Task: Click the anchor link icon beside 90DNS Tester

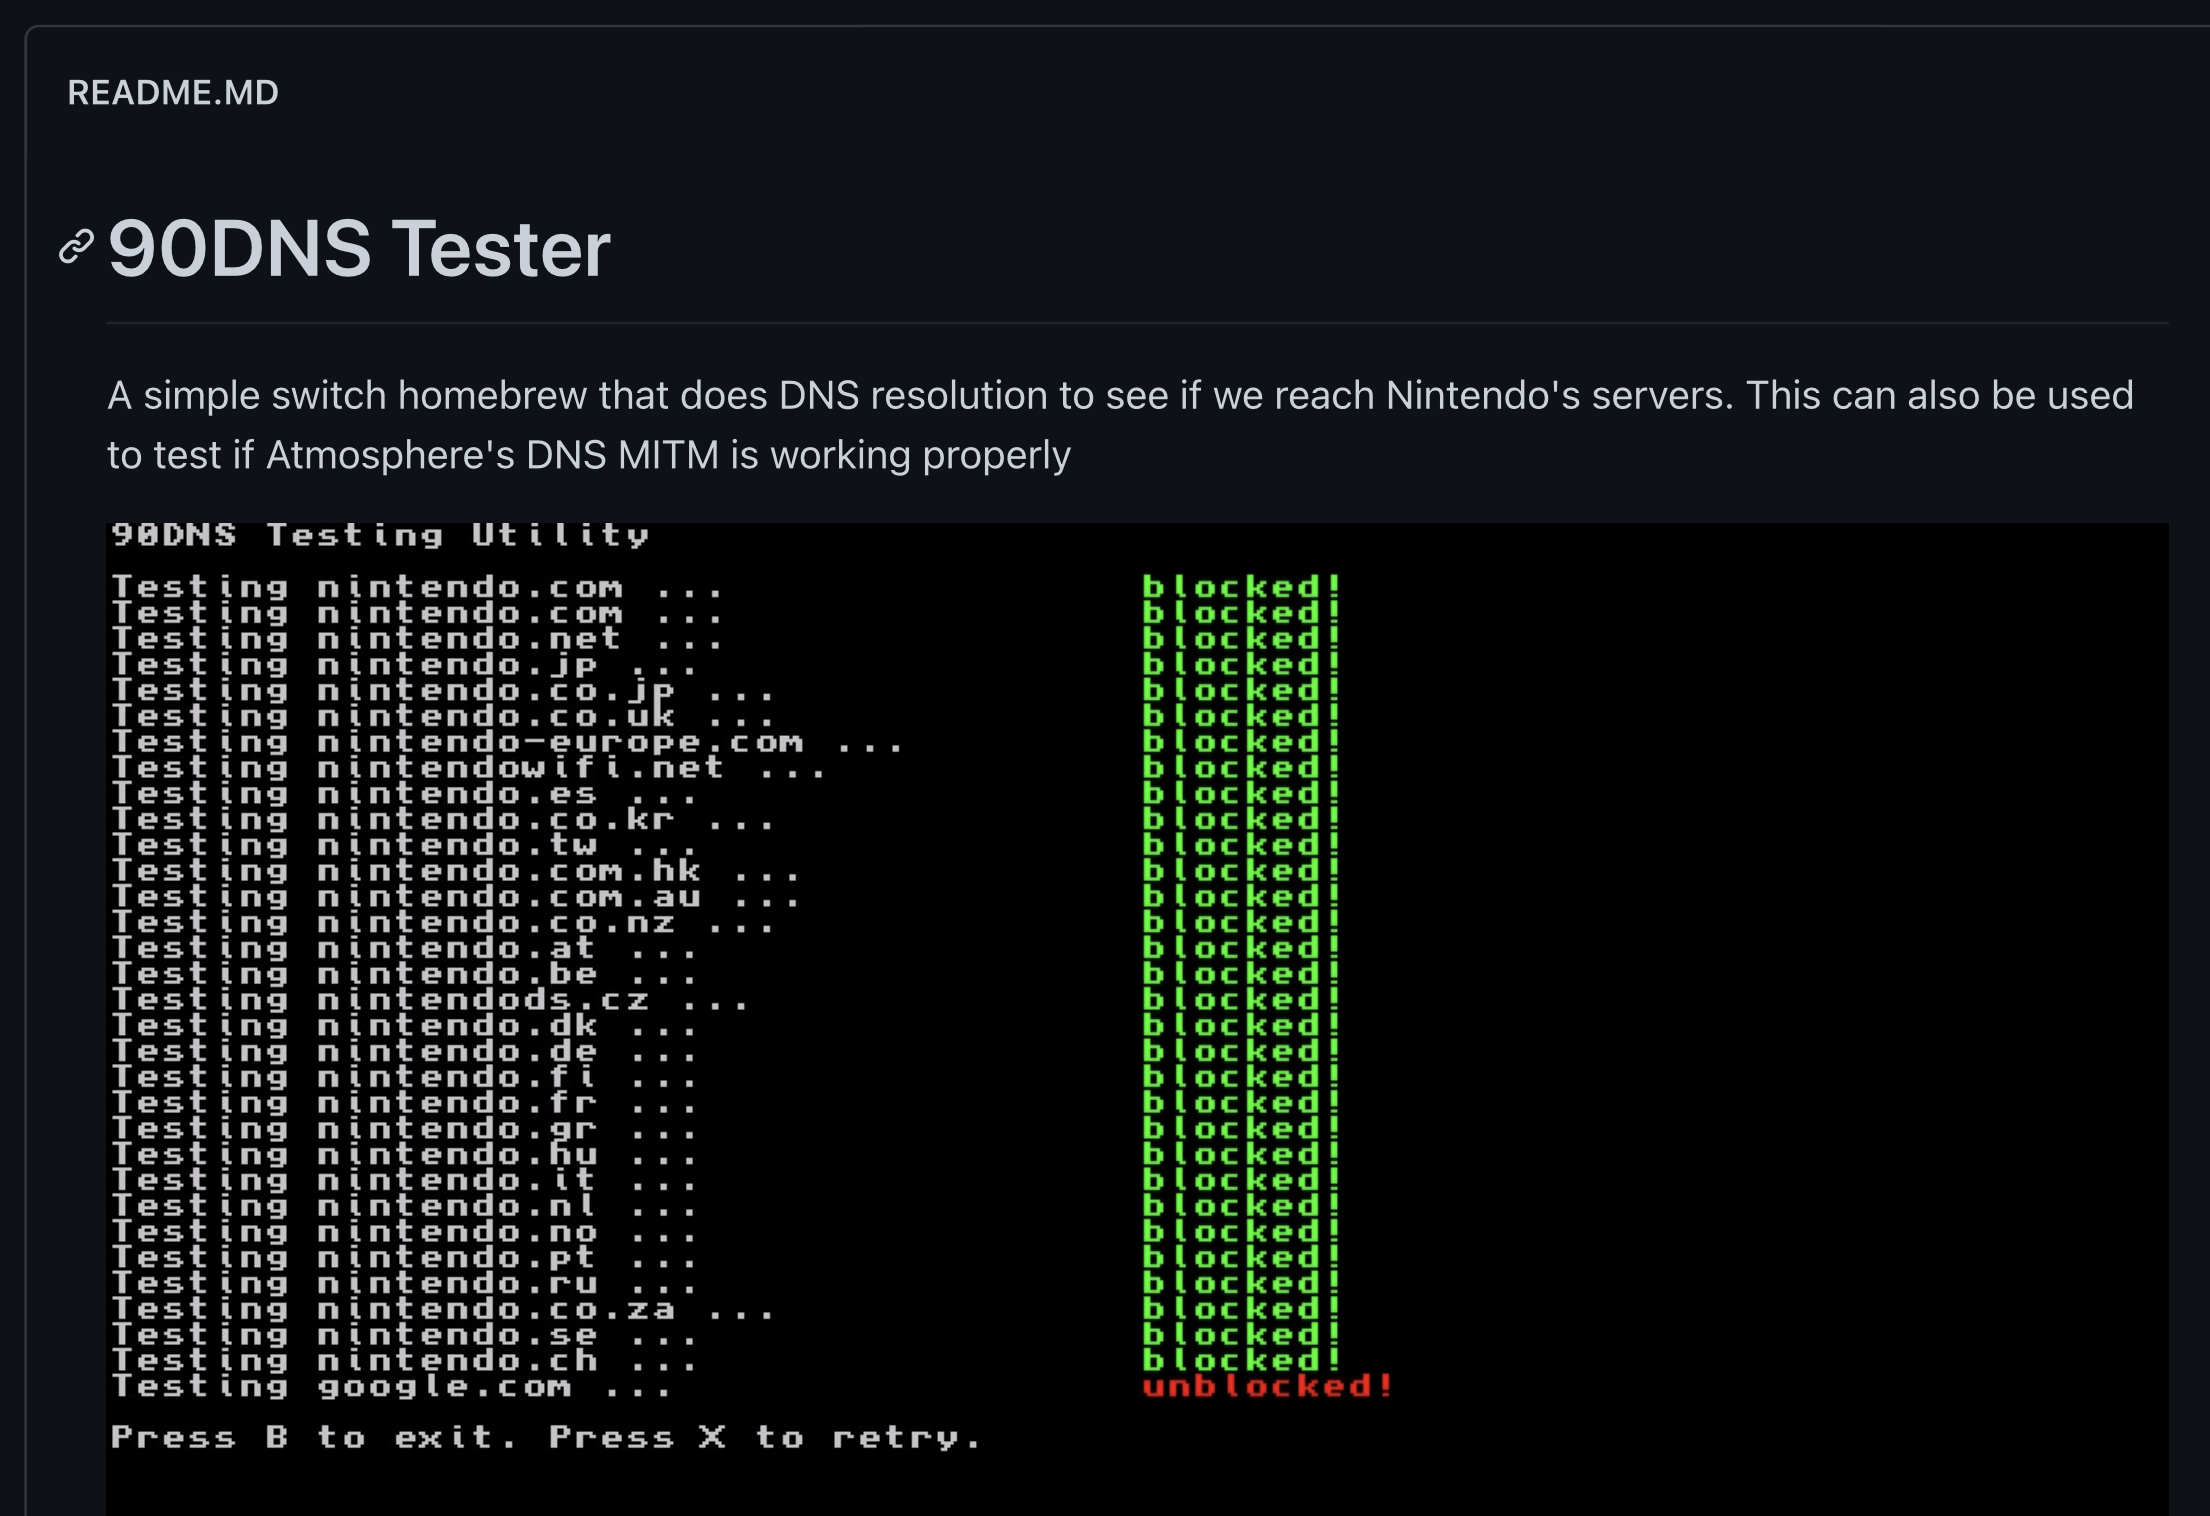Action: 77,247
